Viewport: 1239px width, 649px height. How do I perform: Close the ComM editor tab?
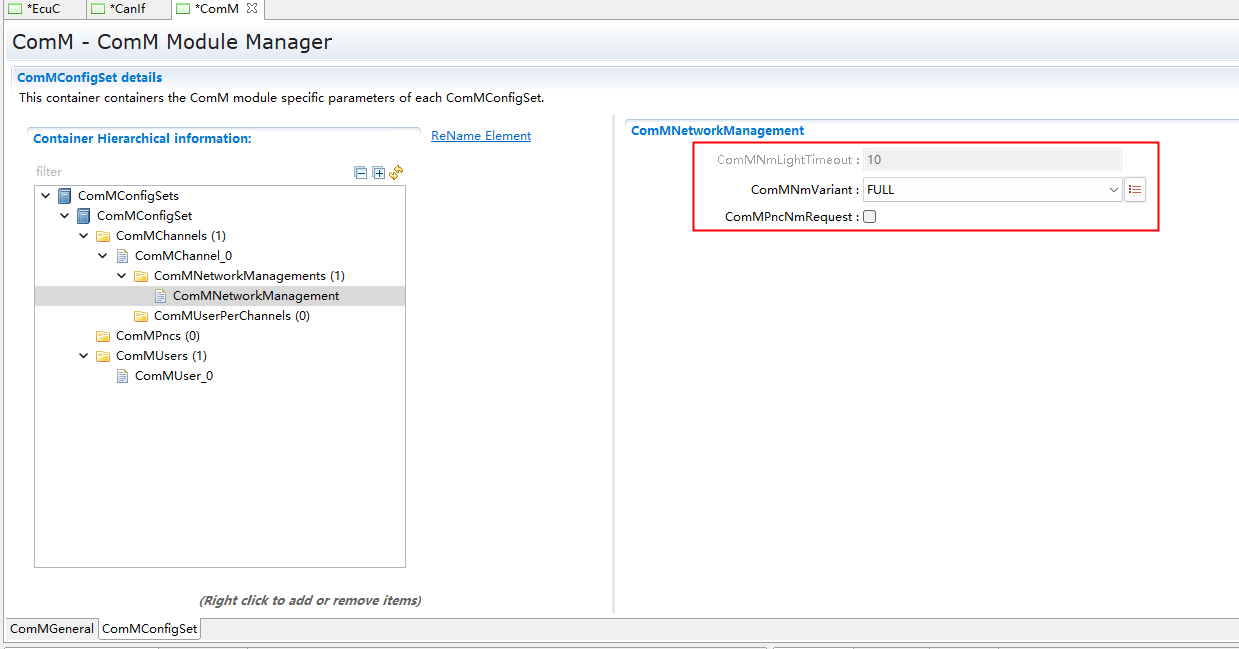pyautogui.click(x=252, y=9)
